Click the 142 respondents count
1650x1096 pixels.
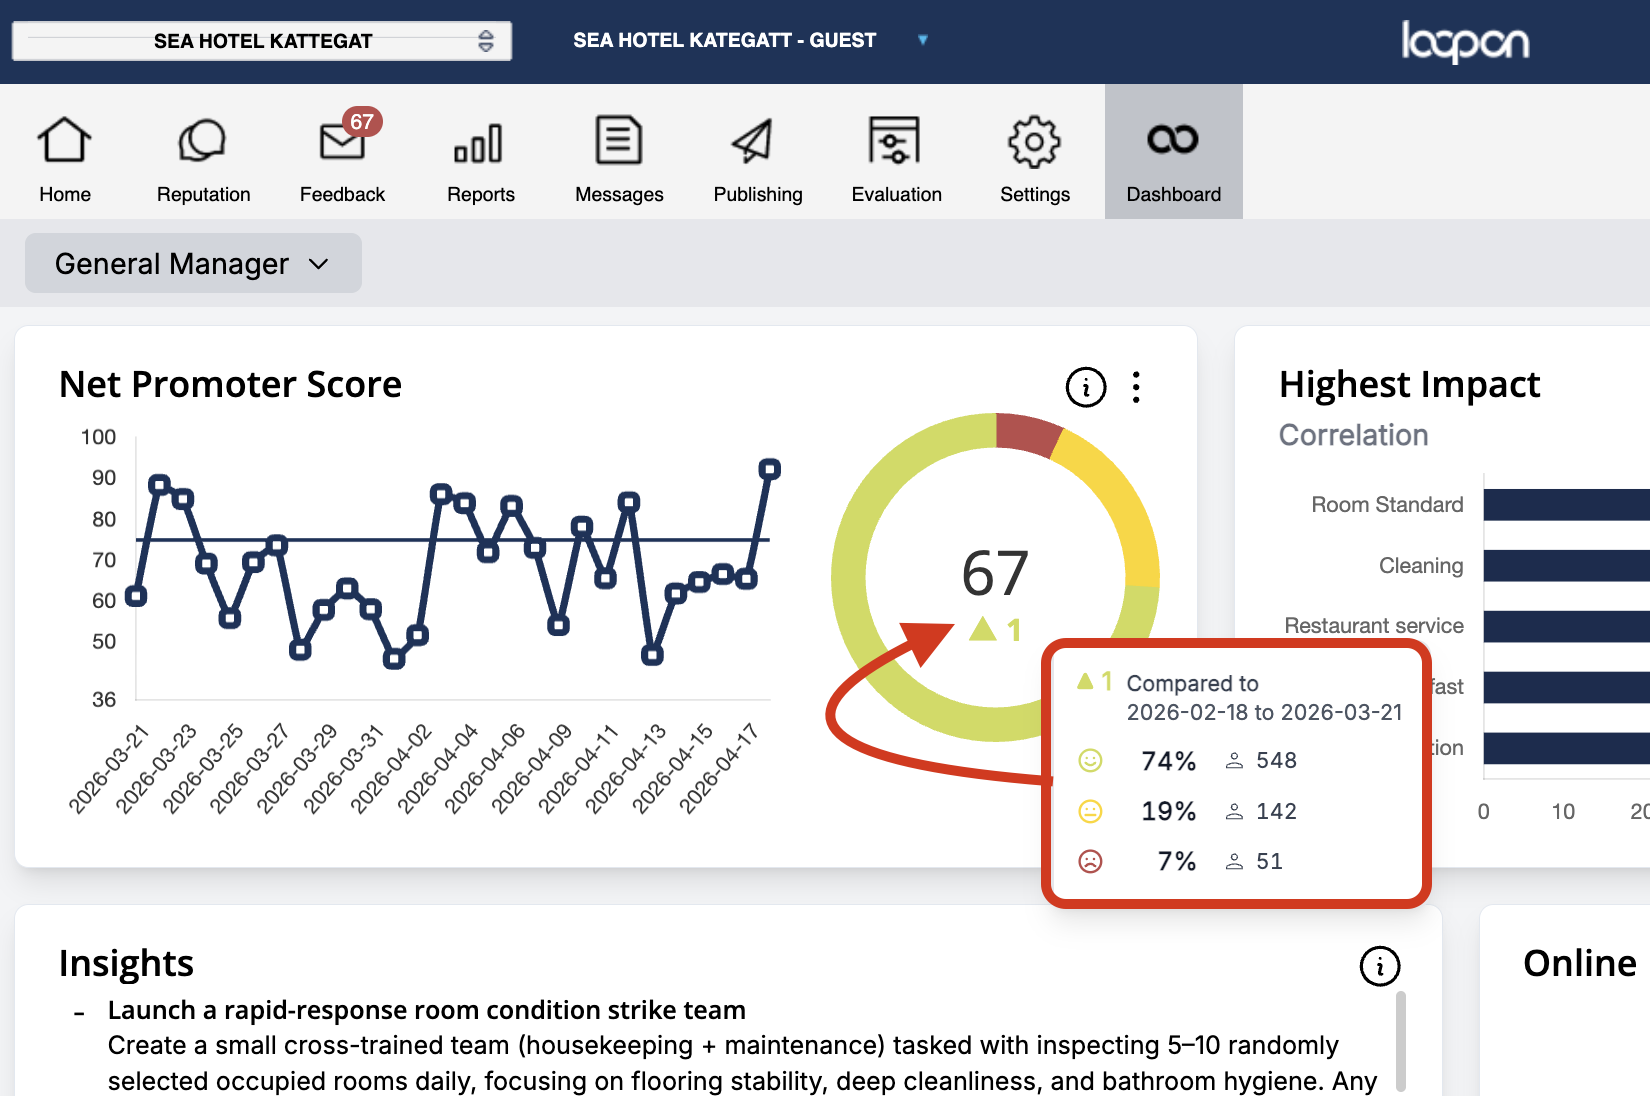coord(1276,811)
